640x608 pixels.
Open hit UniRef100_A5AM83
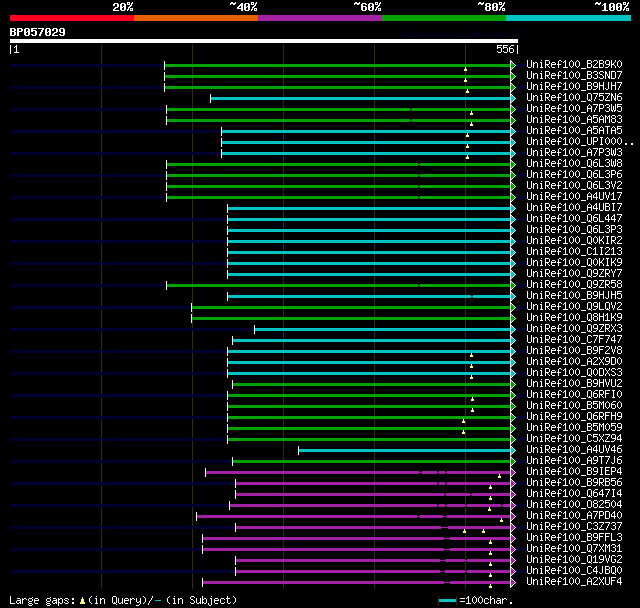point(574,120)
